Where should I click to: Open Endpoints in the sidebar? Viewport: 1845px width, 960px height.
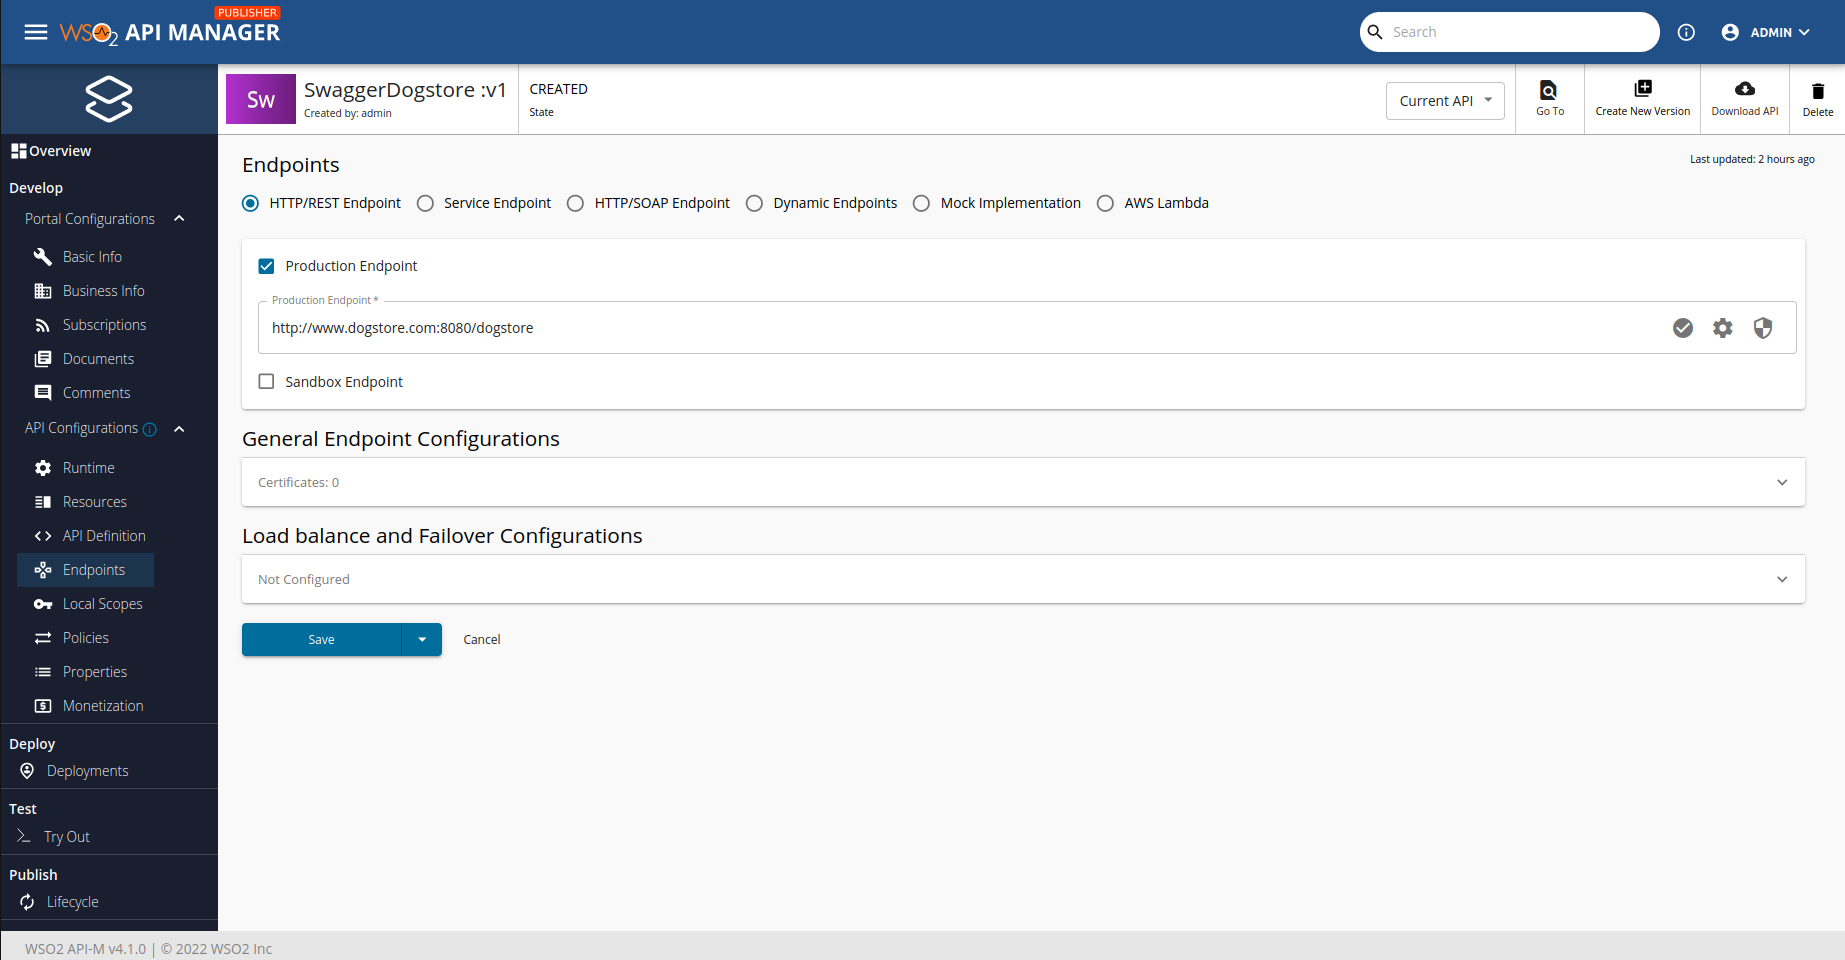(x=86, y=570)
